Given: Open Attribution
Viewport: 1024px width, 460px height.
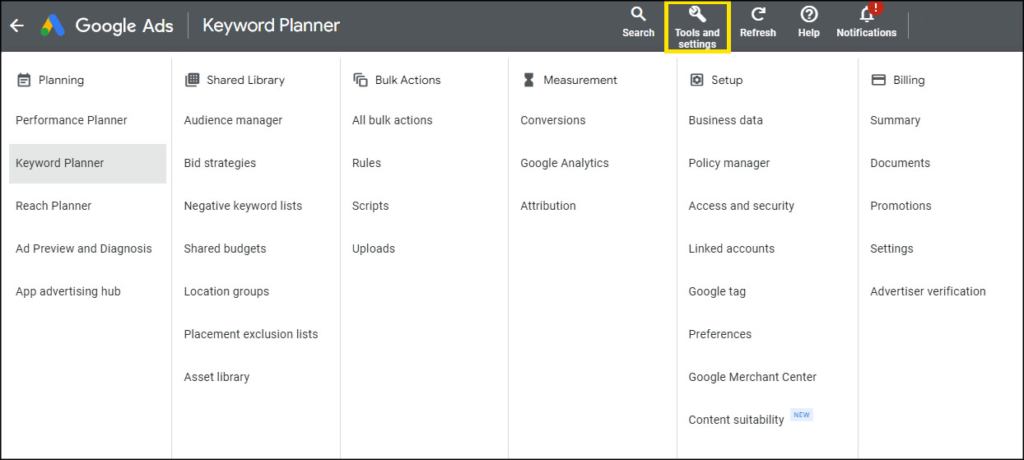Looking at the screenshot, I should pyautogui.click(x=548, y=206).
